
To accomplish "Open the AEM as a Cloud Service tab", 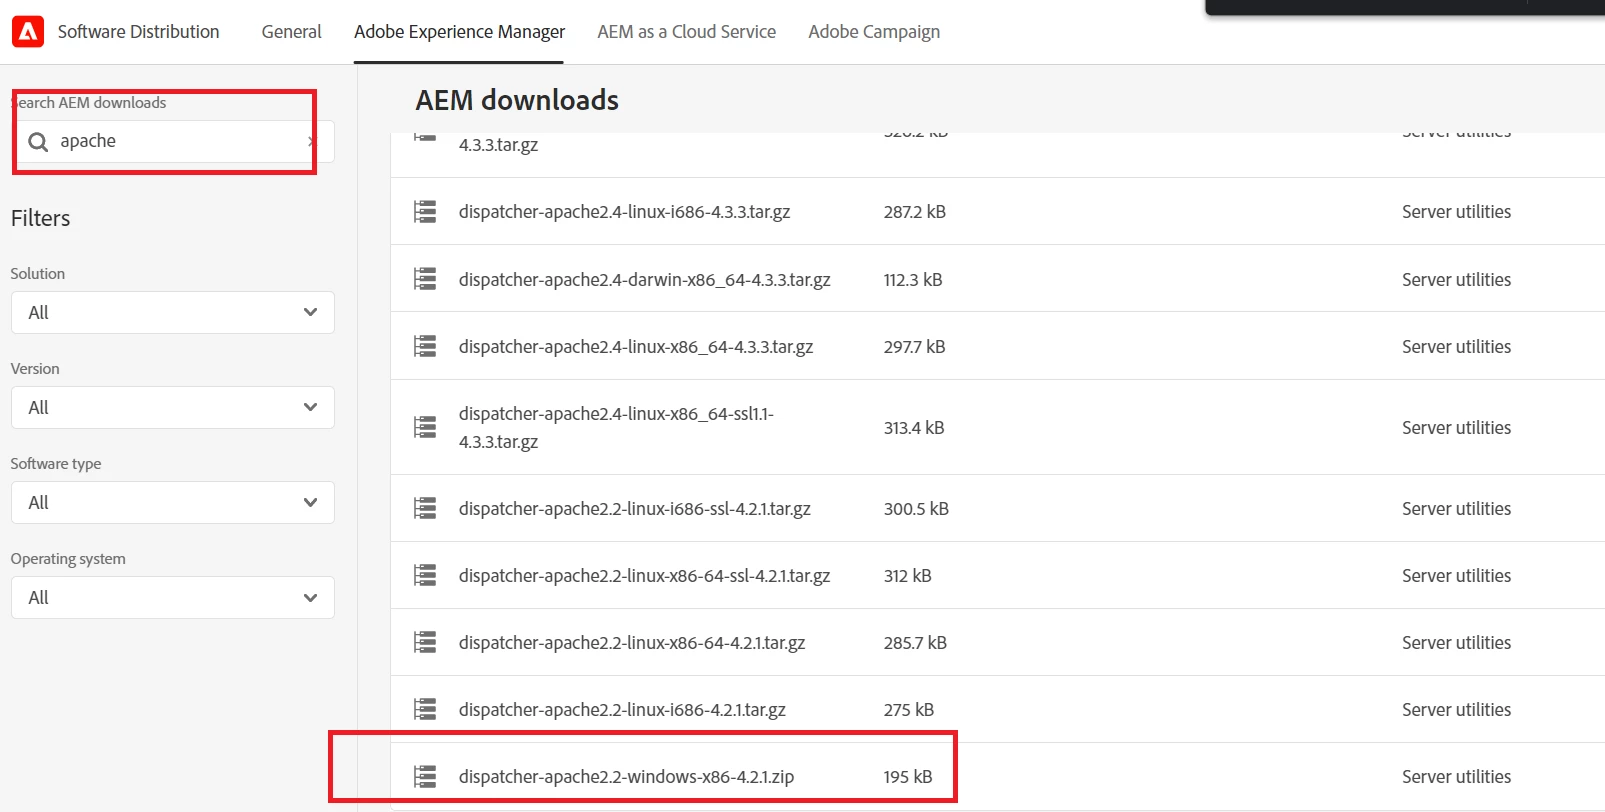I will tap(686, 32).
